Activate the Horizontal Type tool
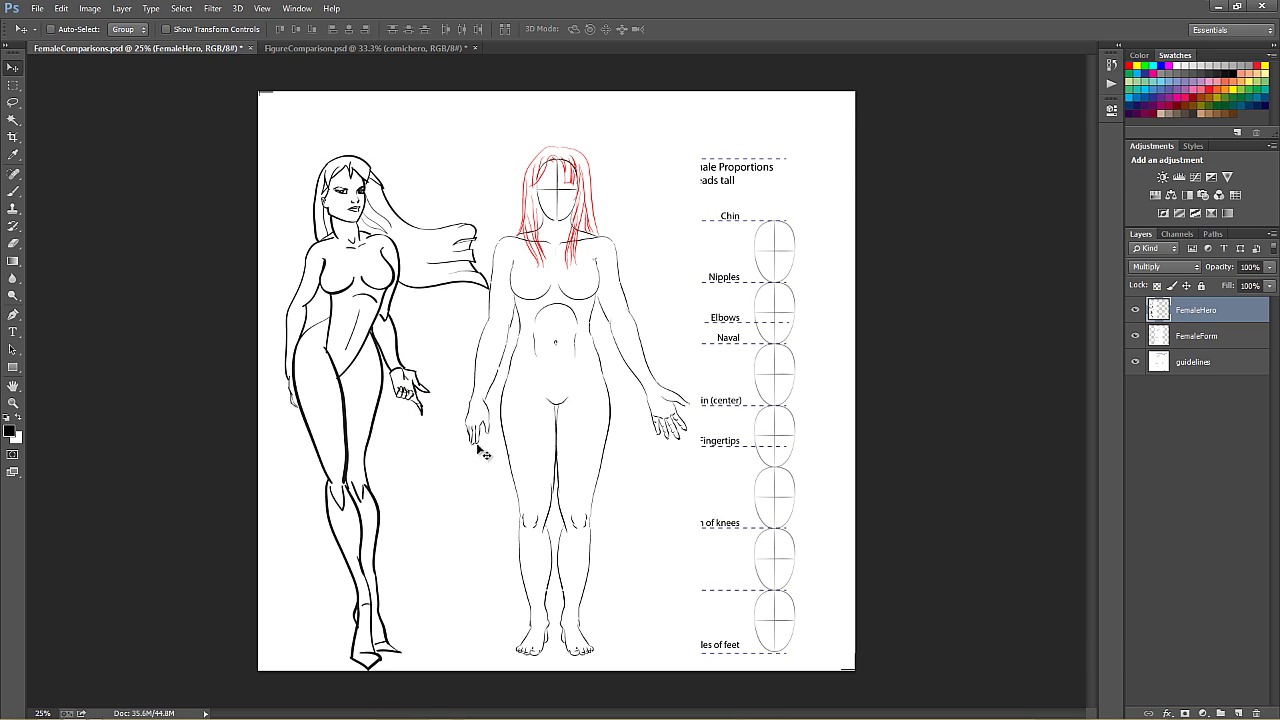This screenshot has height=720, width=1280. [x=13, y=331]
